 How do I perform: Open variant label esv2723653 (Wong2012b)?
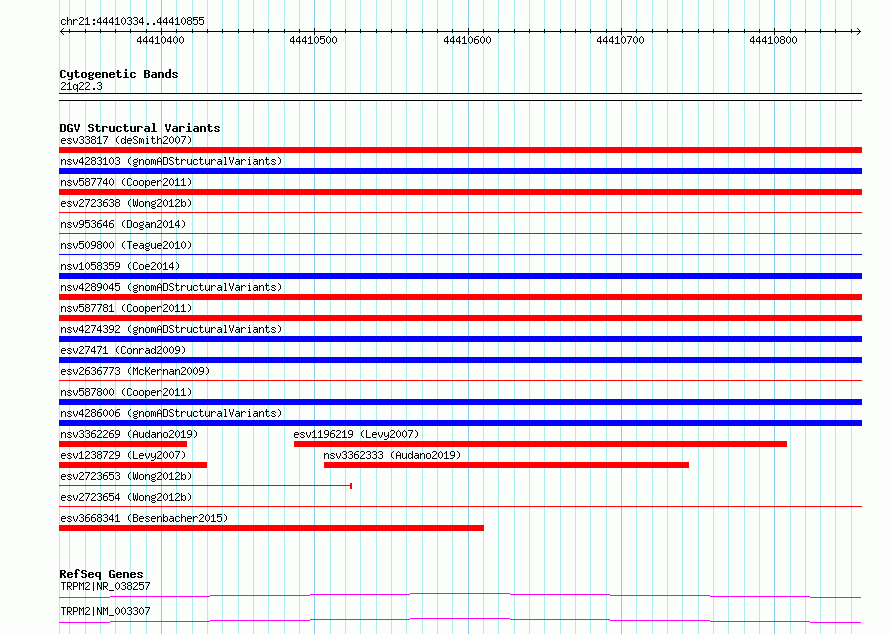pos(126,476)
